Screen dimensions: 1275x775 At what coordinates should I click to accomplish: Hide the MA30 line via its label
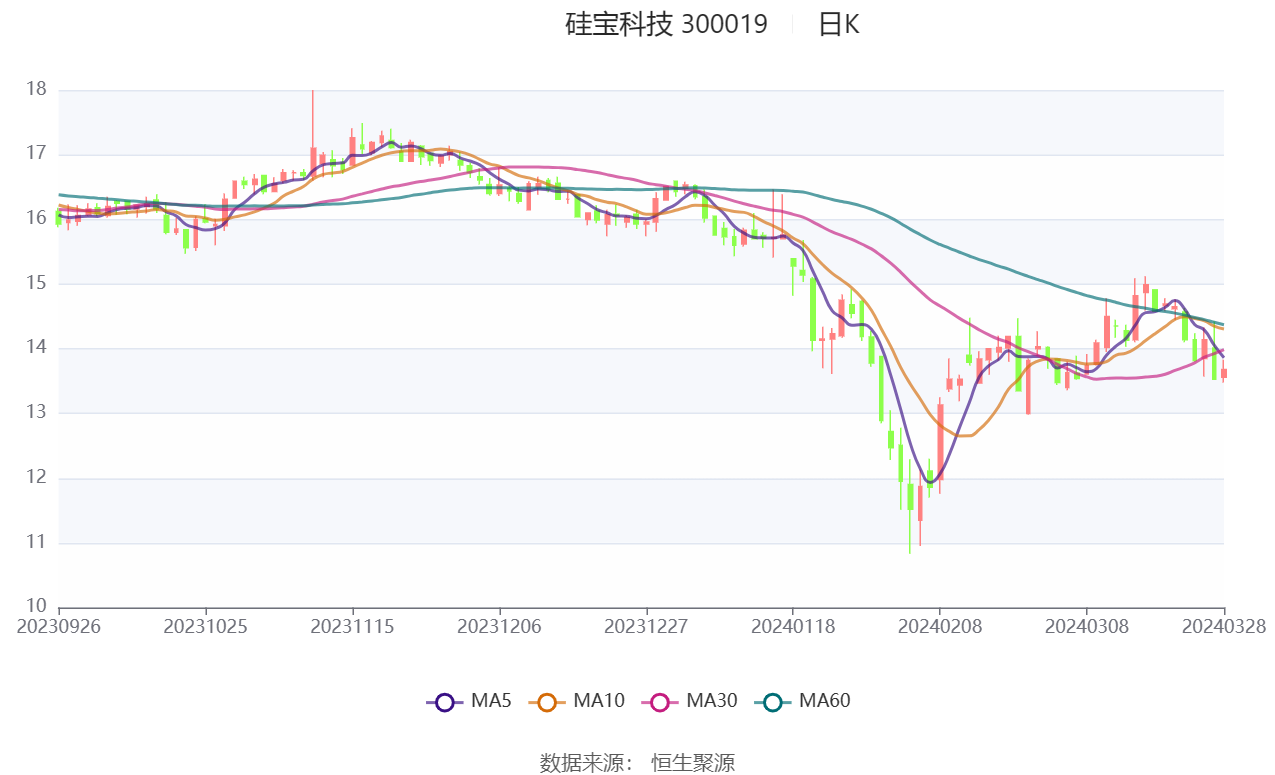[711, 701]
